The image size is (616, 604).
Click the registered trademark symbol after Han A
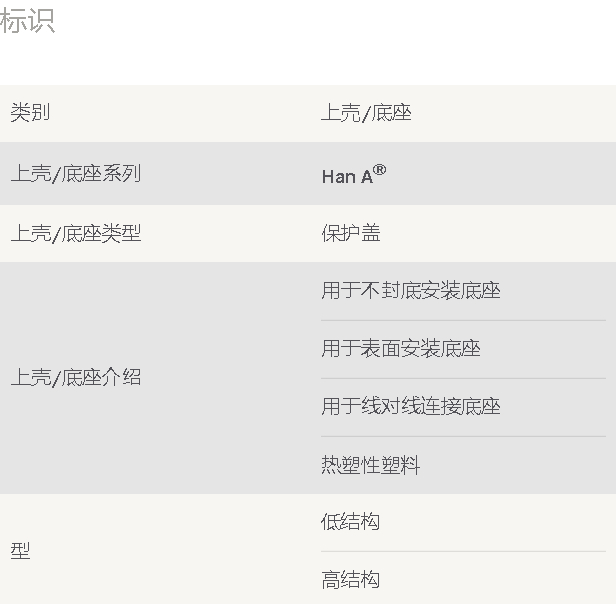[x=379, y=170]
